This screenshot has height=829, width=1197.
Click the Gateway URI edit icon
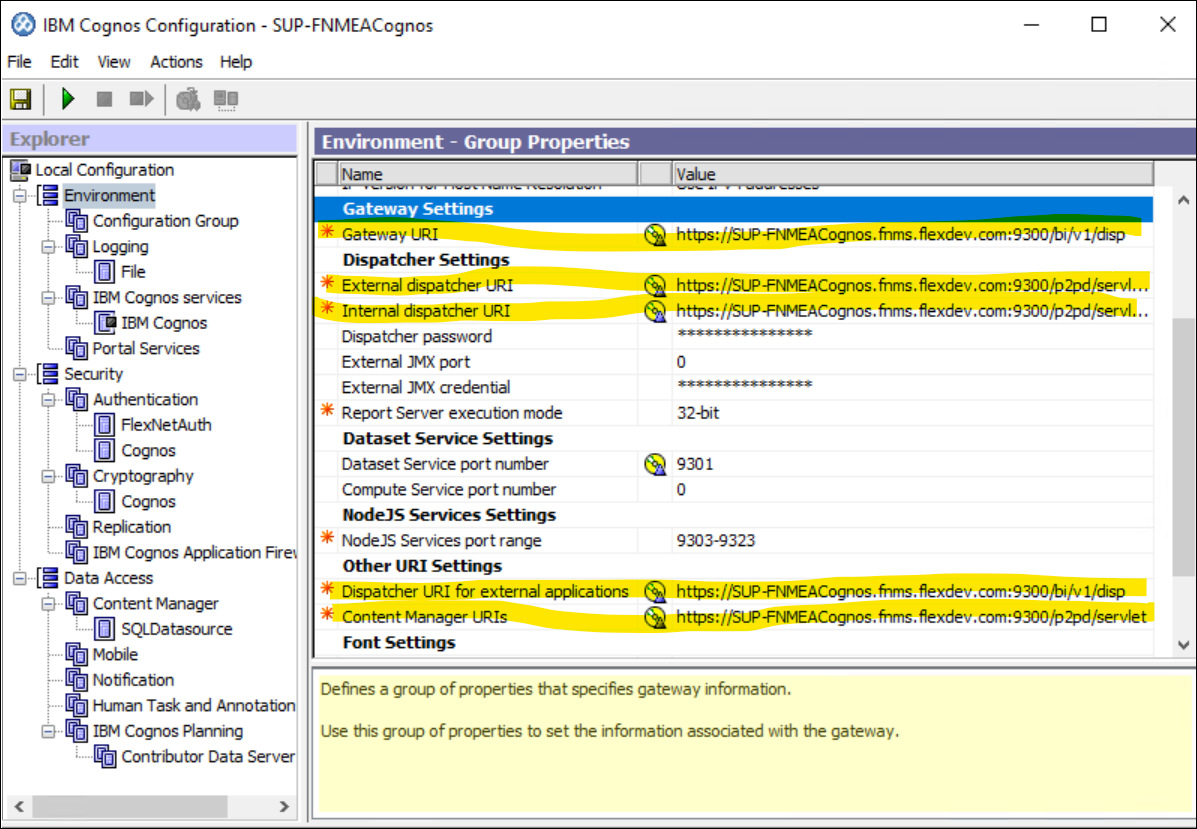point(655,234)
